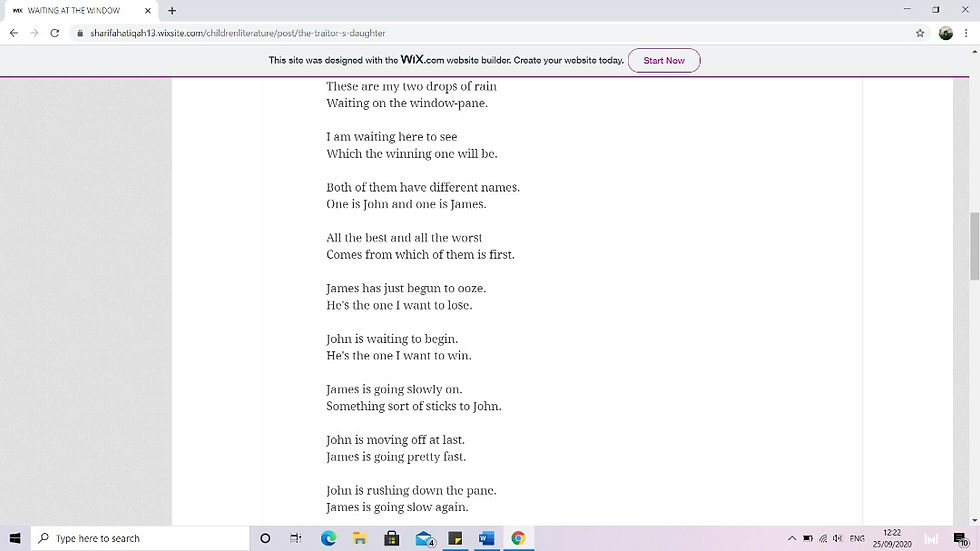
Task: Click line 'All the best and all the worst'
Action: click(404, 238)
